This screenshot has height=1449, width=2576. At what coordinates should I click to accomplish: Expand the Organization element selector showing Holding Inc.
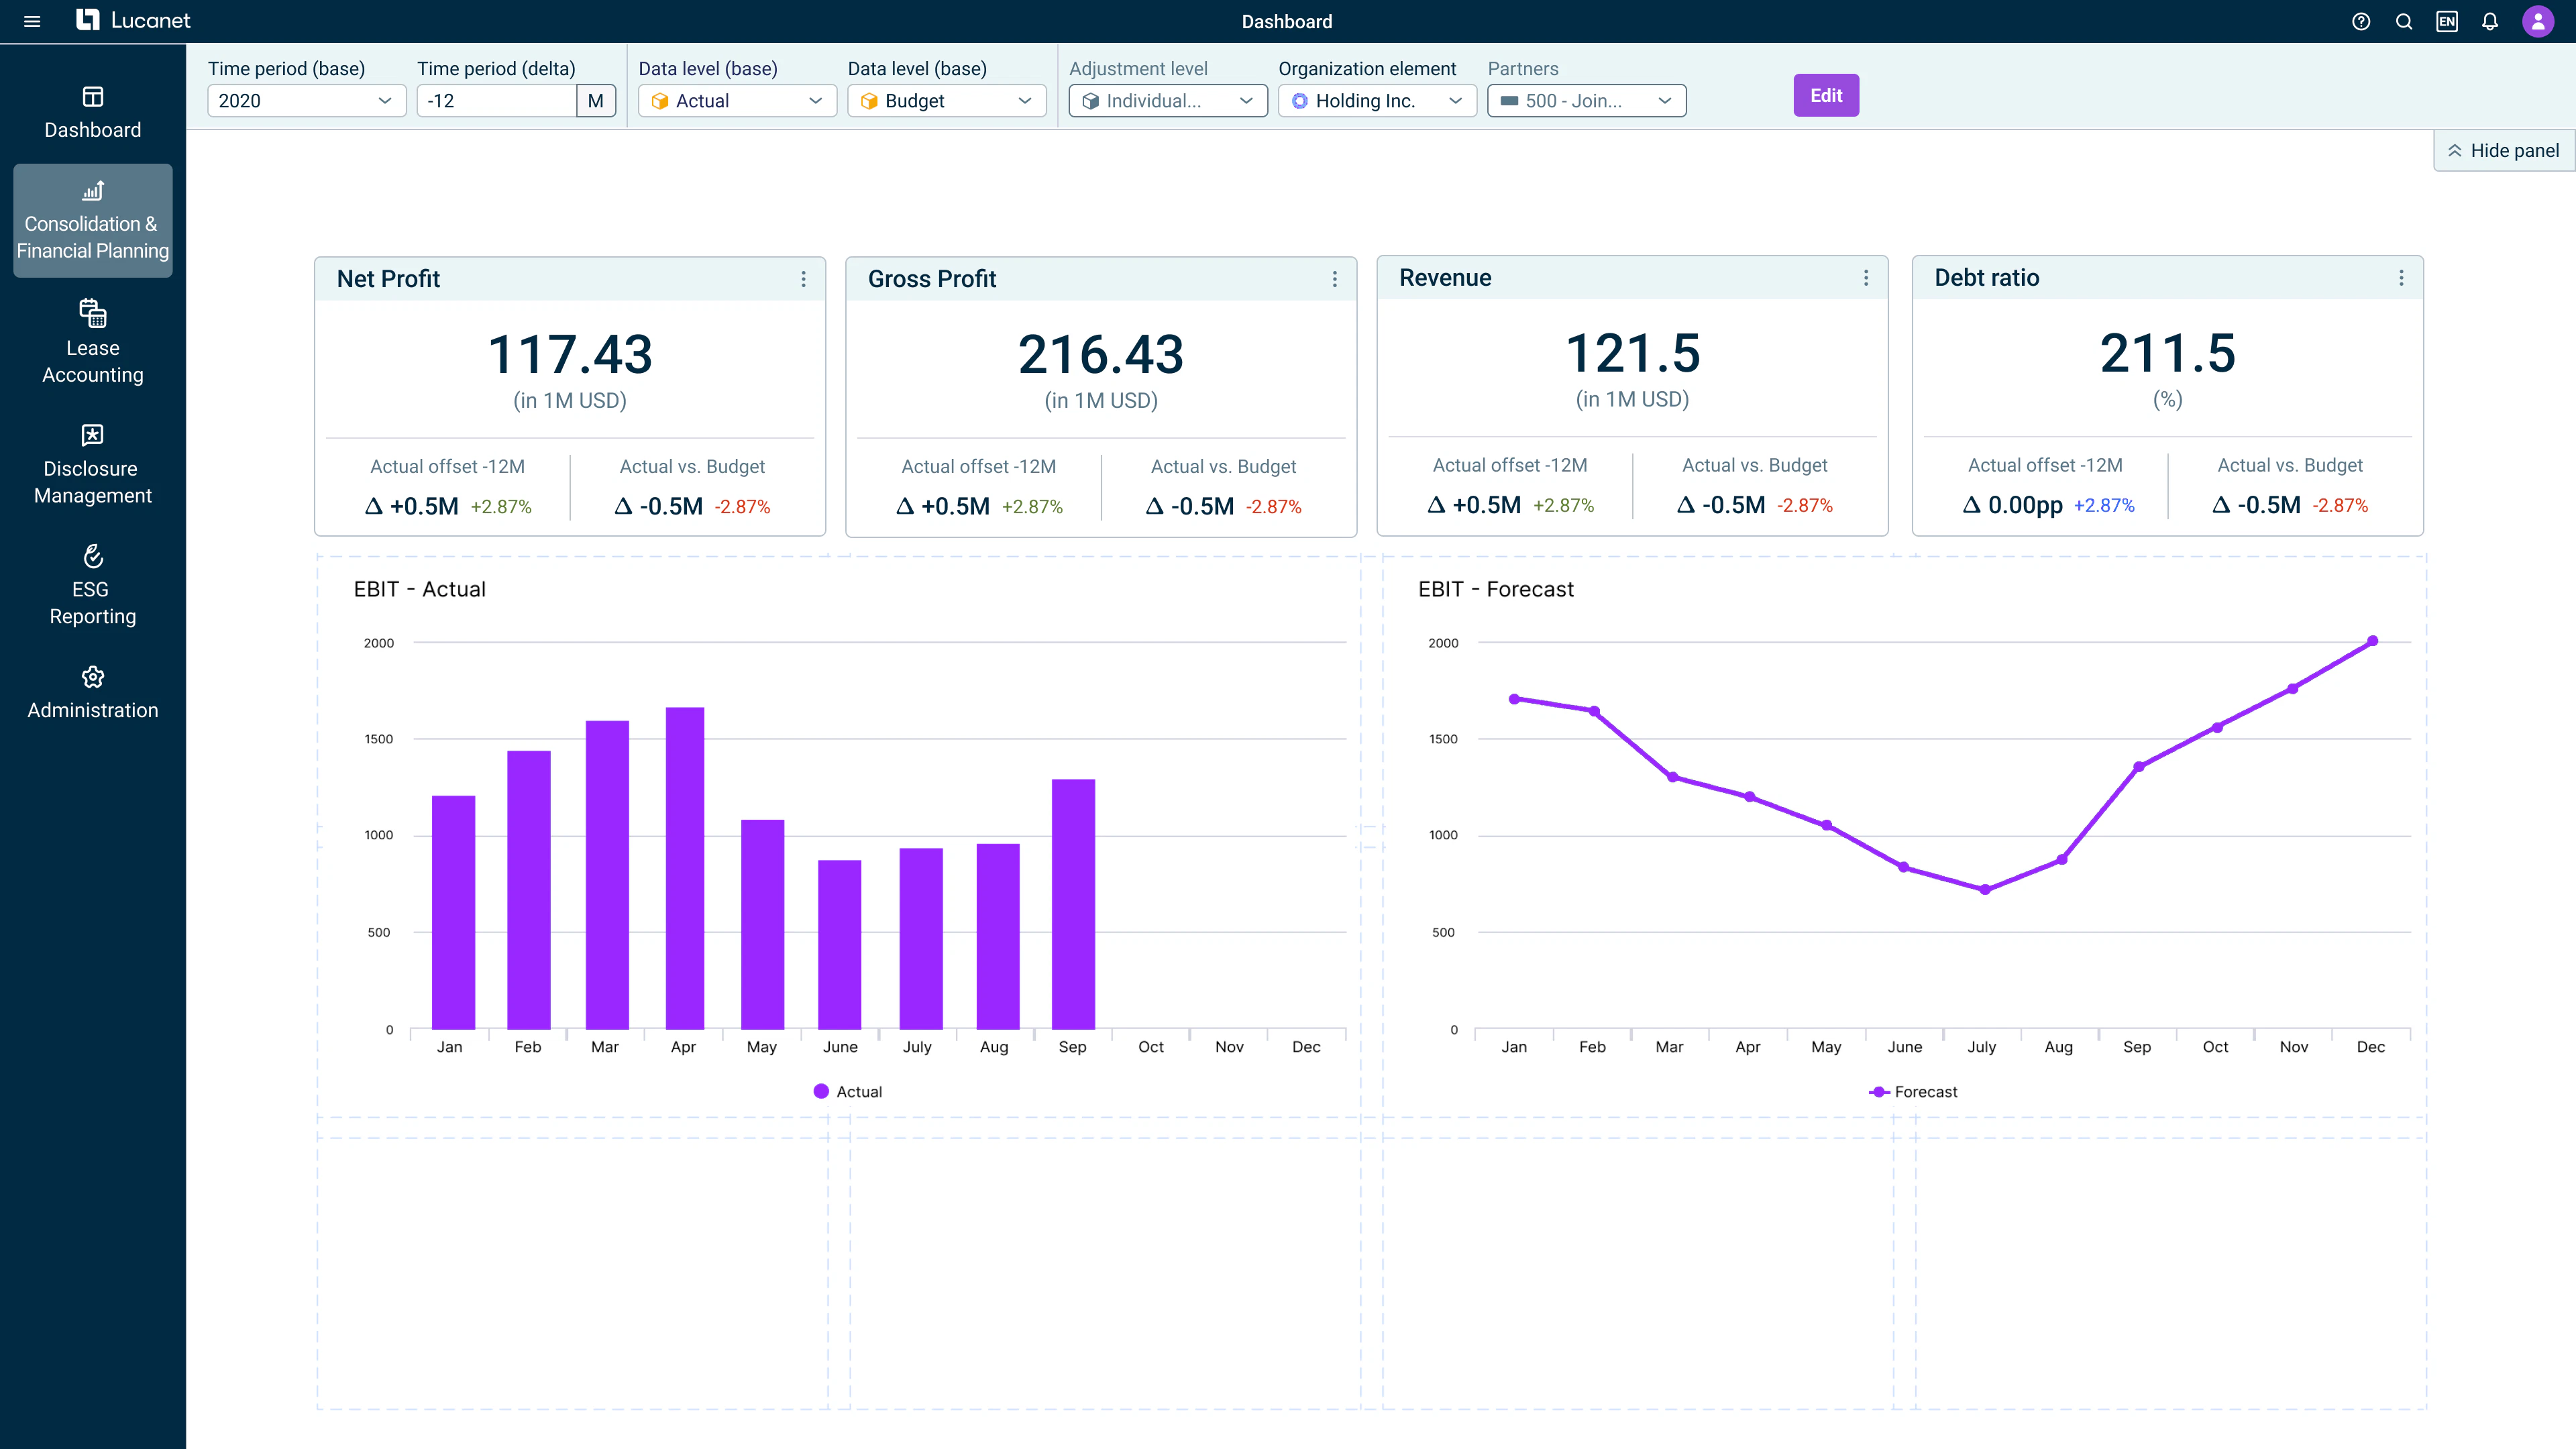[x=1377, y=100]
